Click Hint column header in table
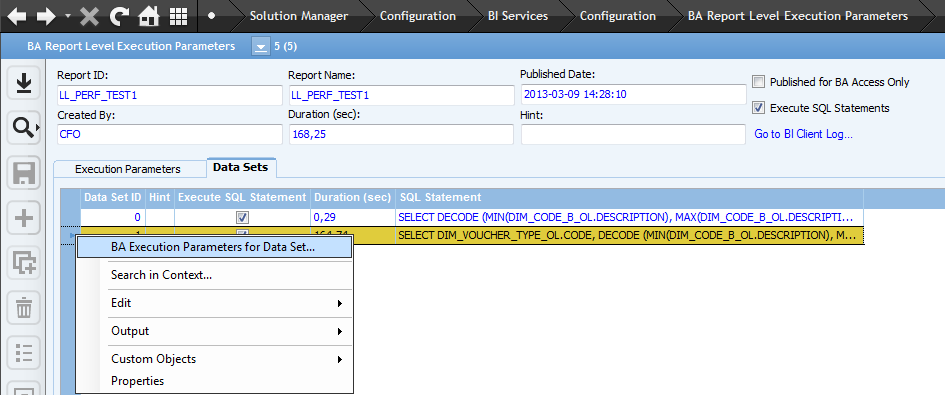Image resolution: width=945 pixels, height=395 pixels. pos(160,197)
